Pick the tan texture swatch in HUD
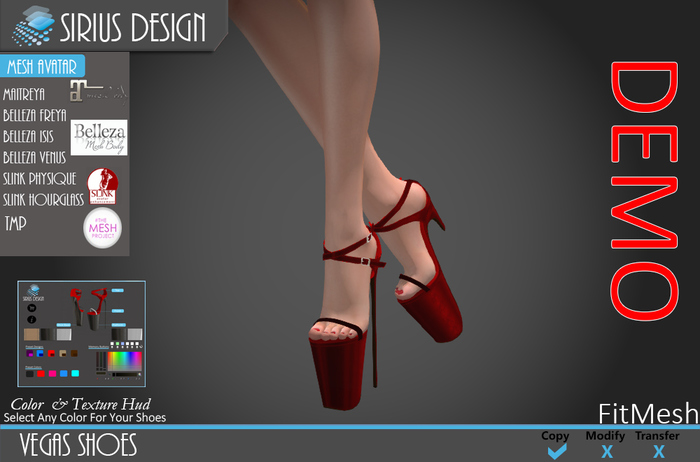Screen dimensions: 700x462 (x=32, y=334)
